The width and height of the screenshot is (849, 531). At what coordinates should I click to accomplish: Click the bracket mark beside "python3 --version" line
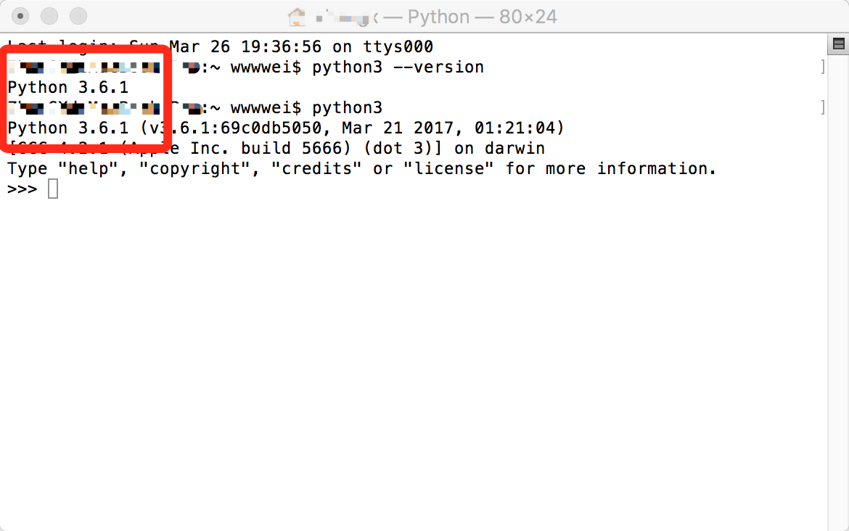pos(822,67)
